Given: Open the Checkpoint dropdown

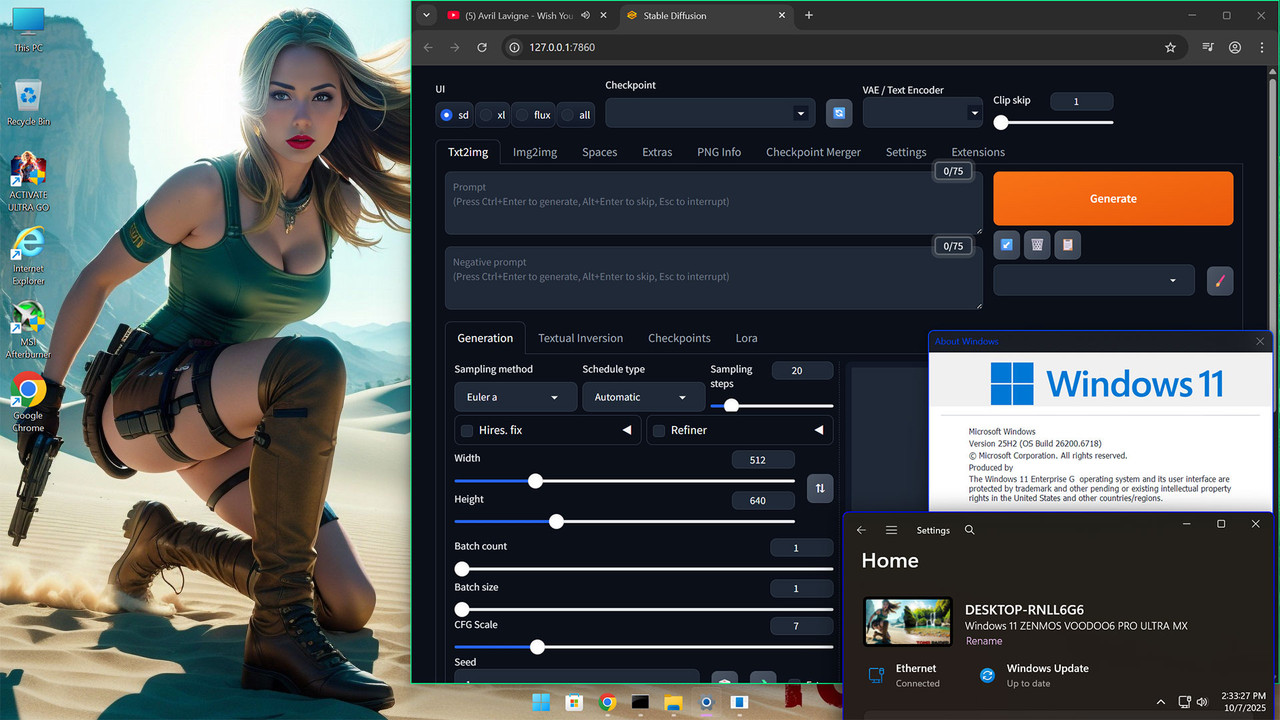Looking at the screenshot, I should click(710, 113).
